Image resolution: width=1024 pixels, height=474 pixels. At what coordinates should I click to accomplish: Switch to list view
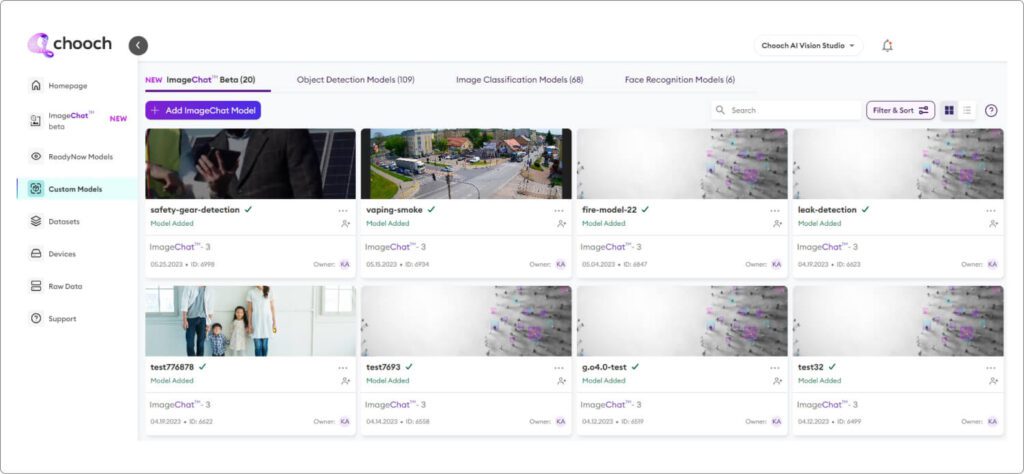pyautogui.click(x=967, y=110)
